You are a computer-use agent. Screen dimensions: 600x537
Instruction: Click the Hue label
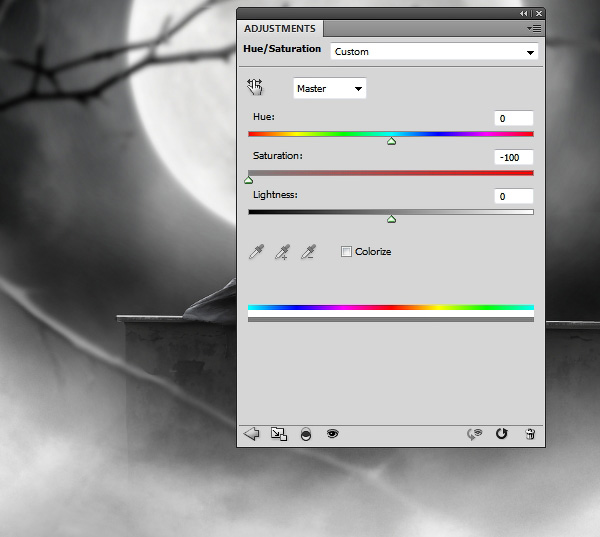click(264, 117)
